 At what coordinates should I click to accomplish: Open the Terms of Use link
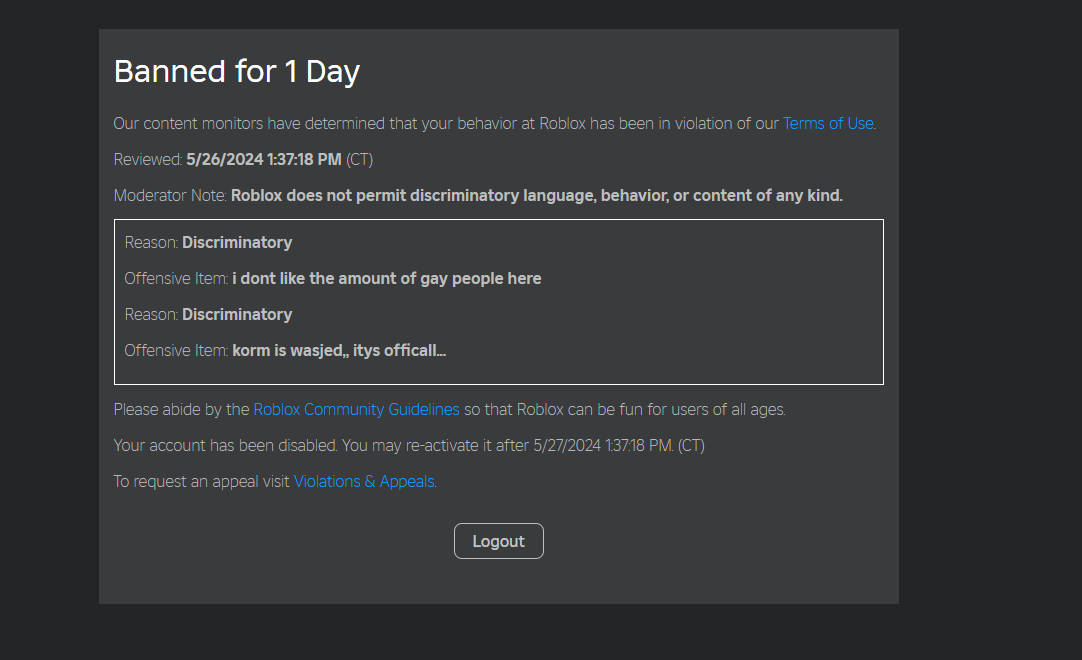pyautogui.click(x=828, y=124)
